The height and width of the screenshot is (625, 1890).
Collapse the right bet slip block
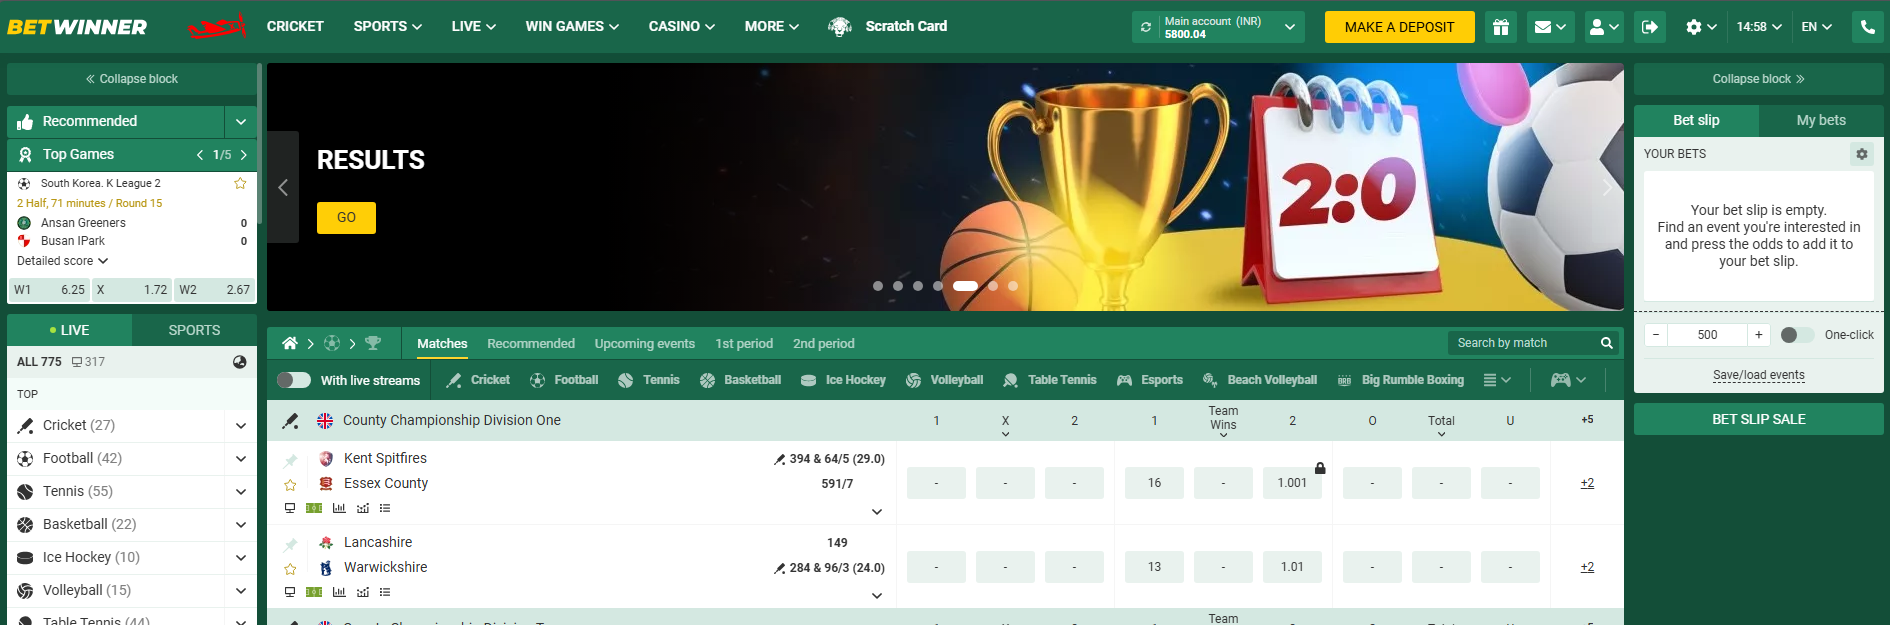(x=1758, y=79)
